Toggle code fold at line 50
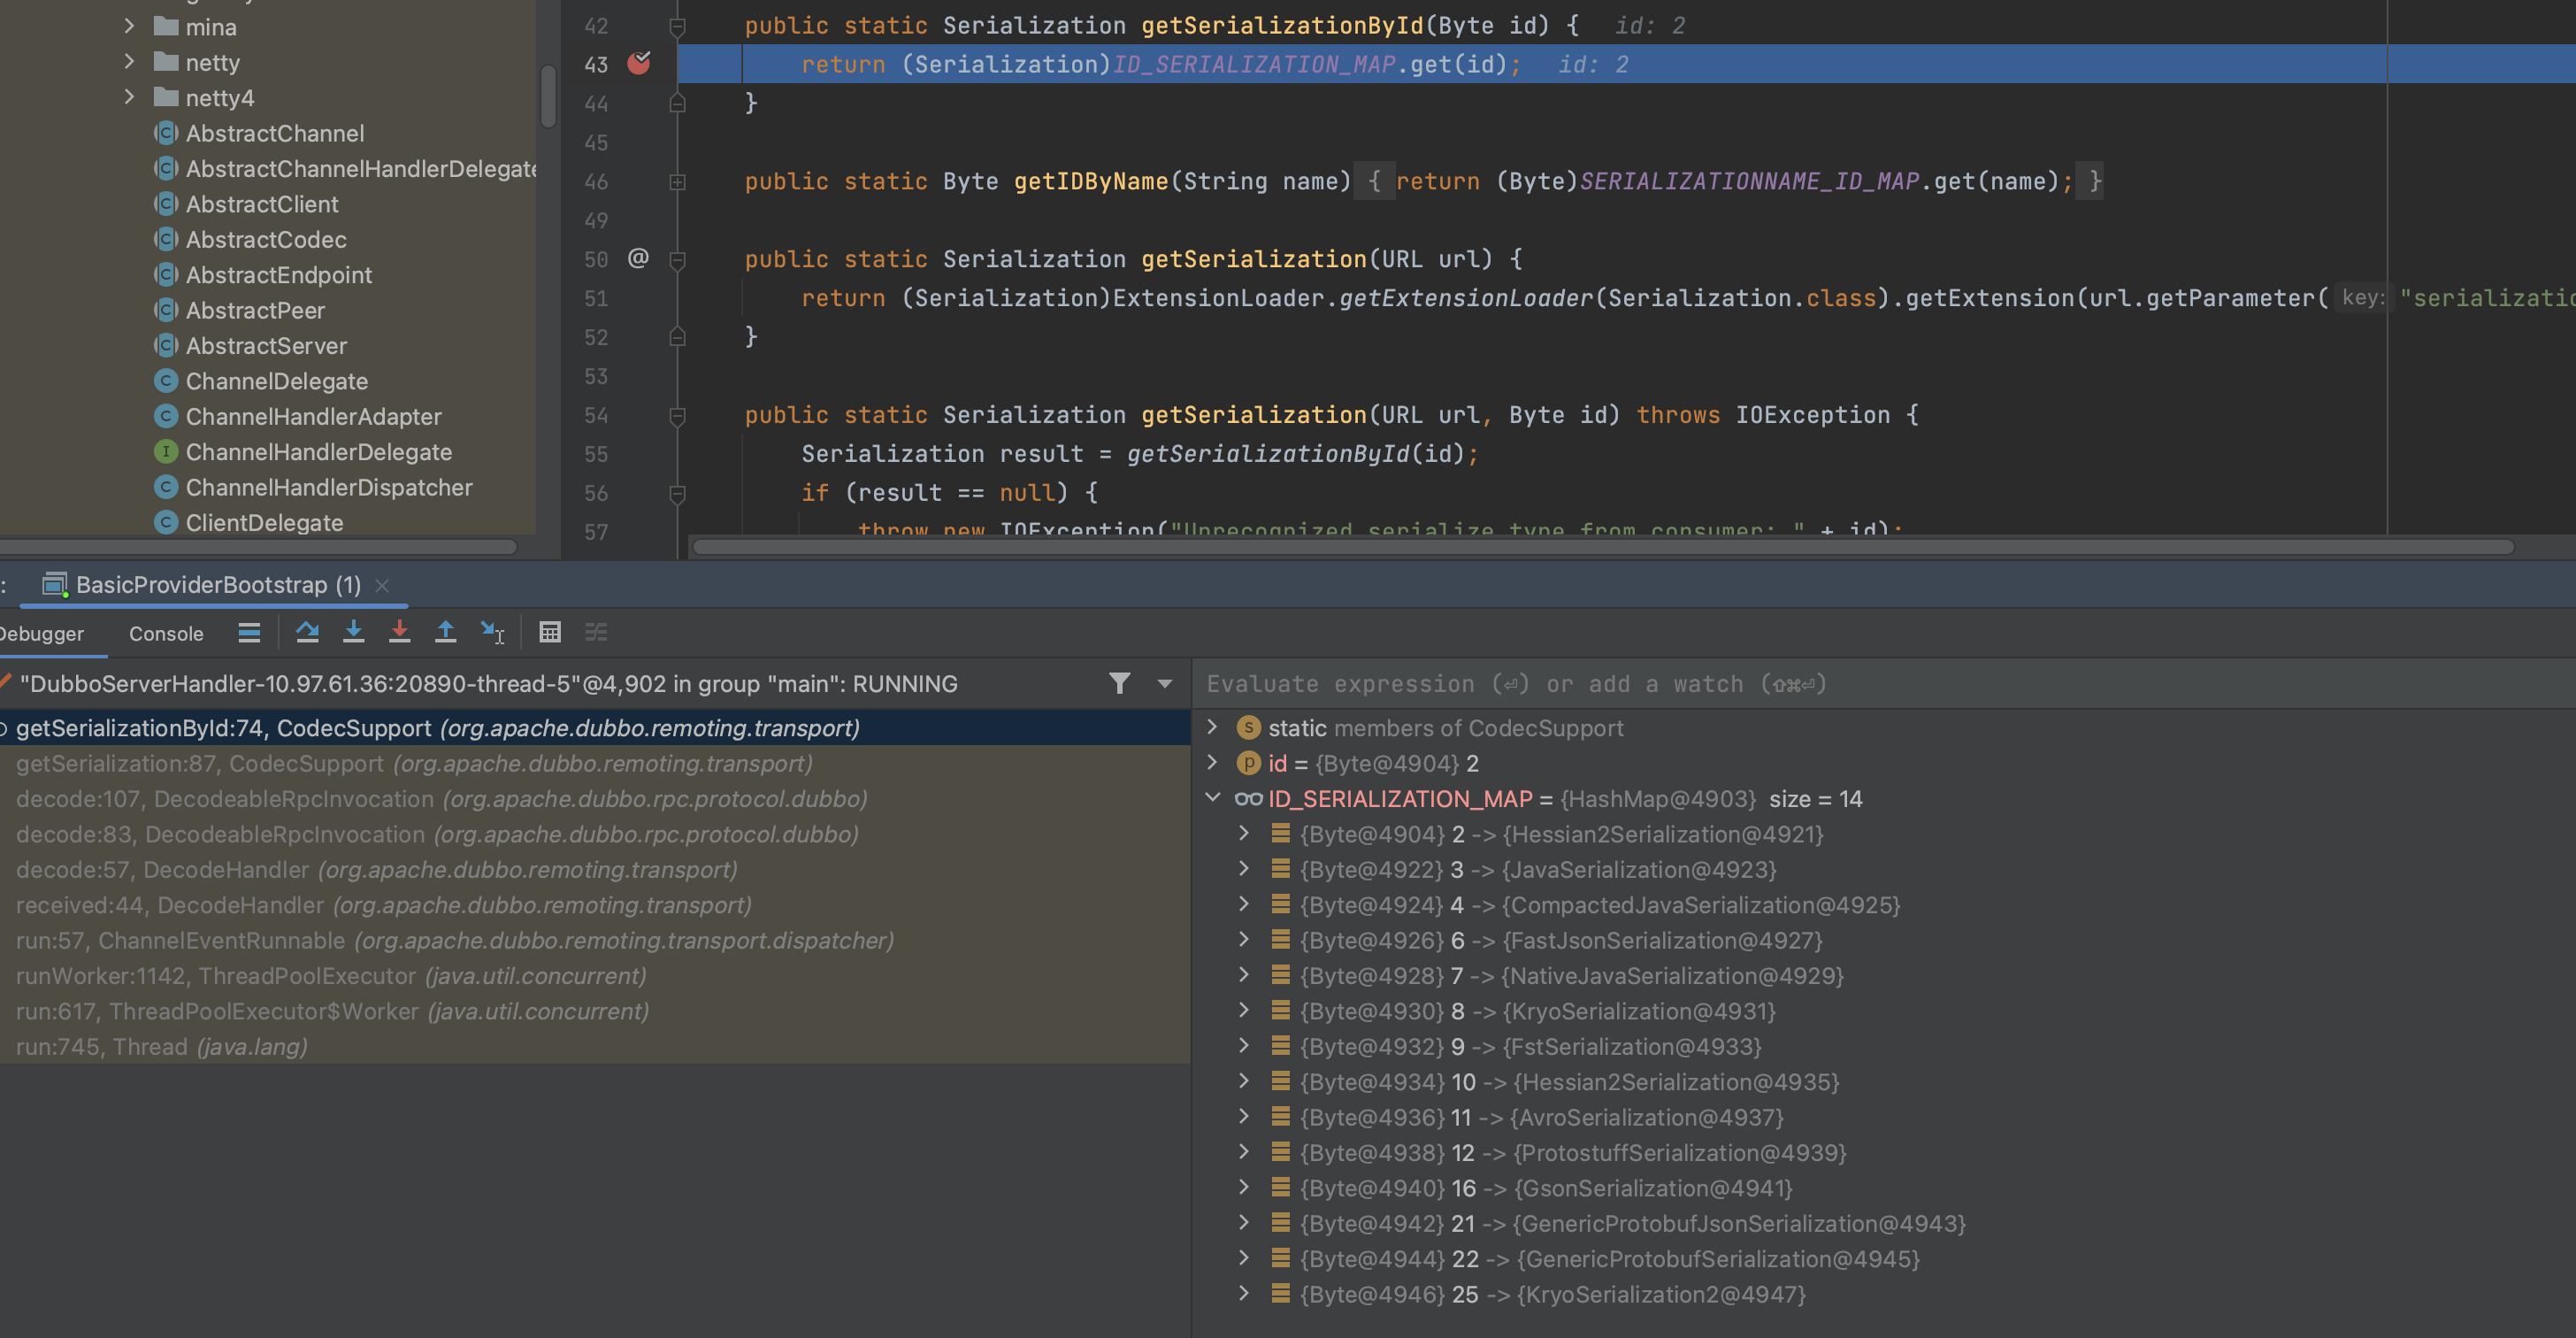This screenshot has height=1338, width=2576. coord(677,260)
